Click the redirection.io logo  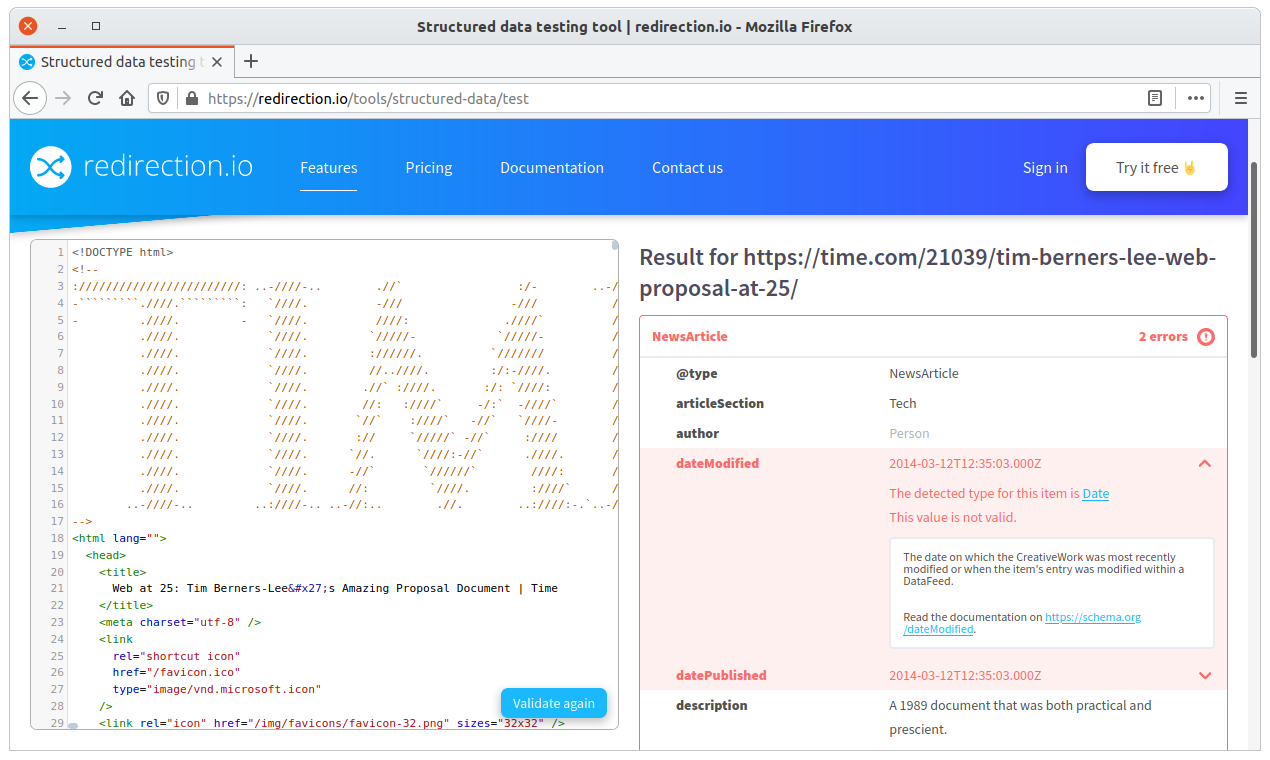141,167
